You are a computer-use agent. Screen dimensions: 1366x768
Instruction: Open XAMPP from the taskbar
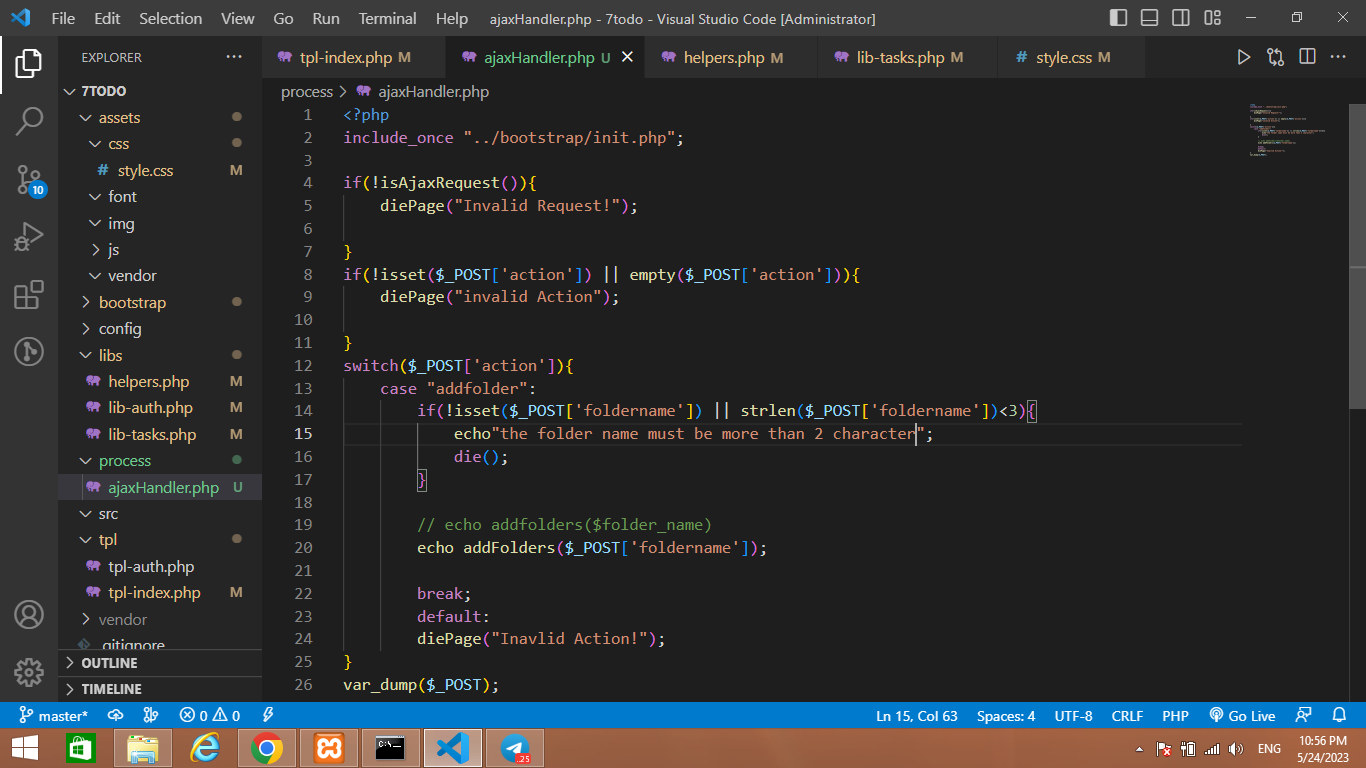[x=329, y=747]
